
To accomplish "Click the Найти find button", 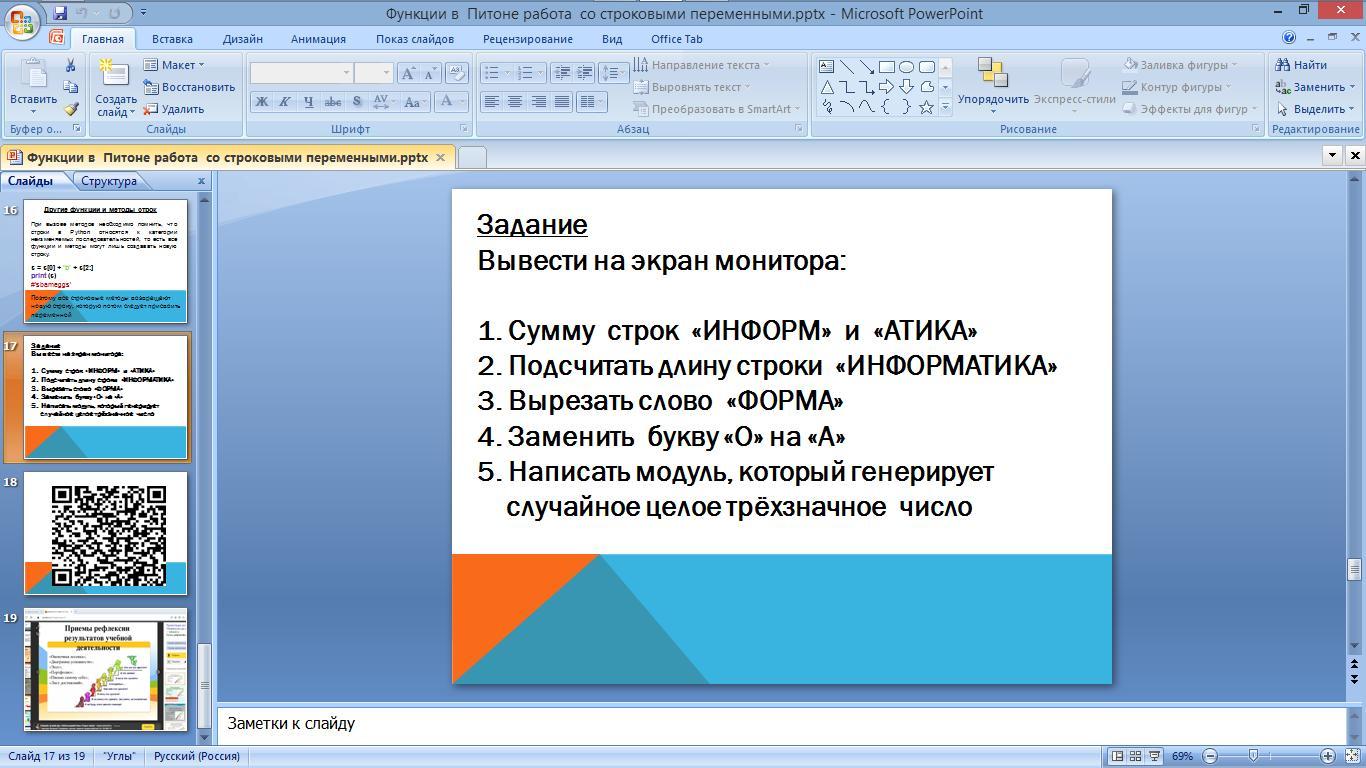I will [1301, 65].
